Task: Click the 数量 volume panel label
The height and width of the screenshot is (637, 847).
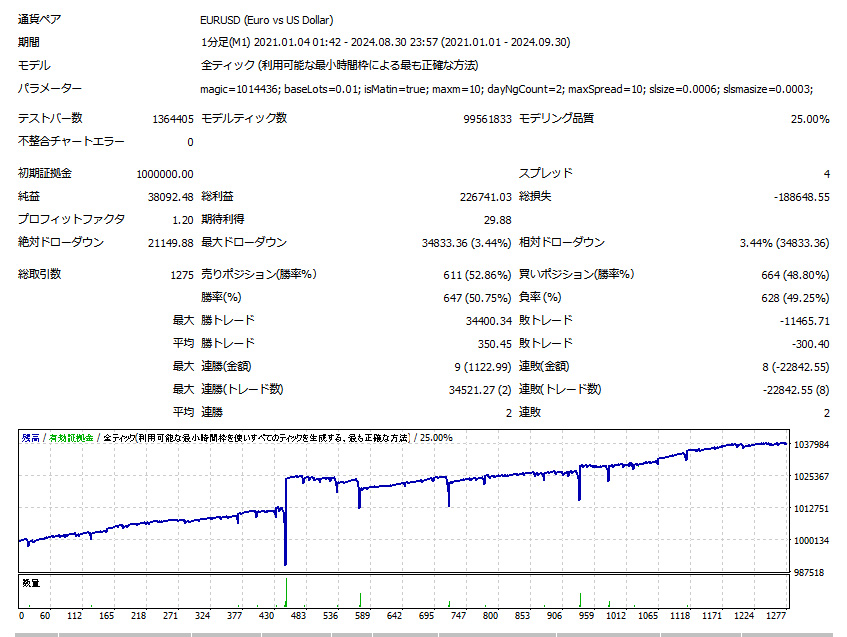Action: [31, 584]
